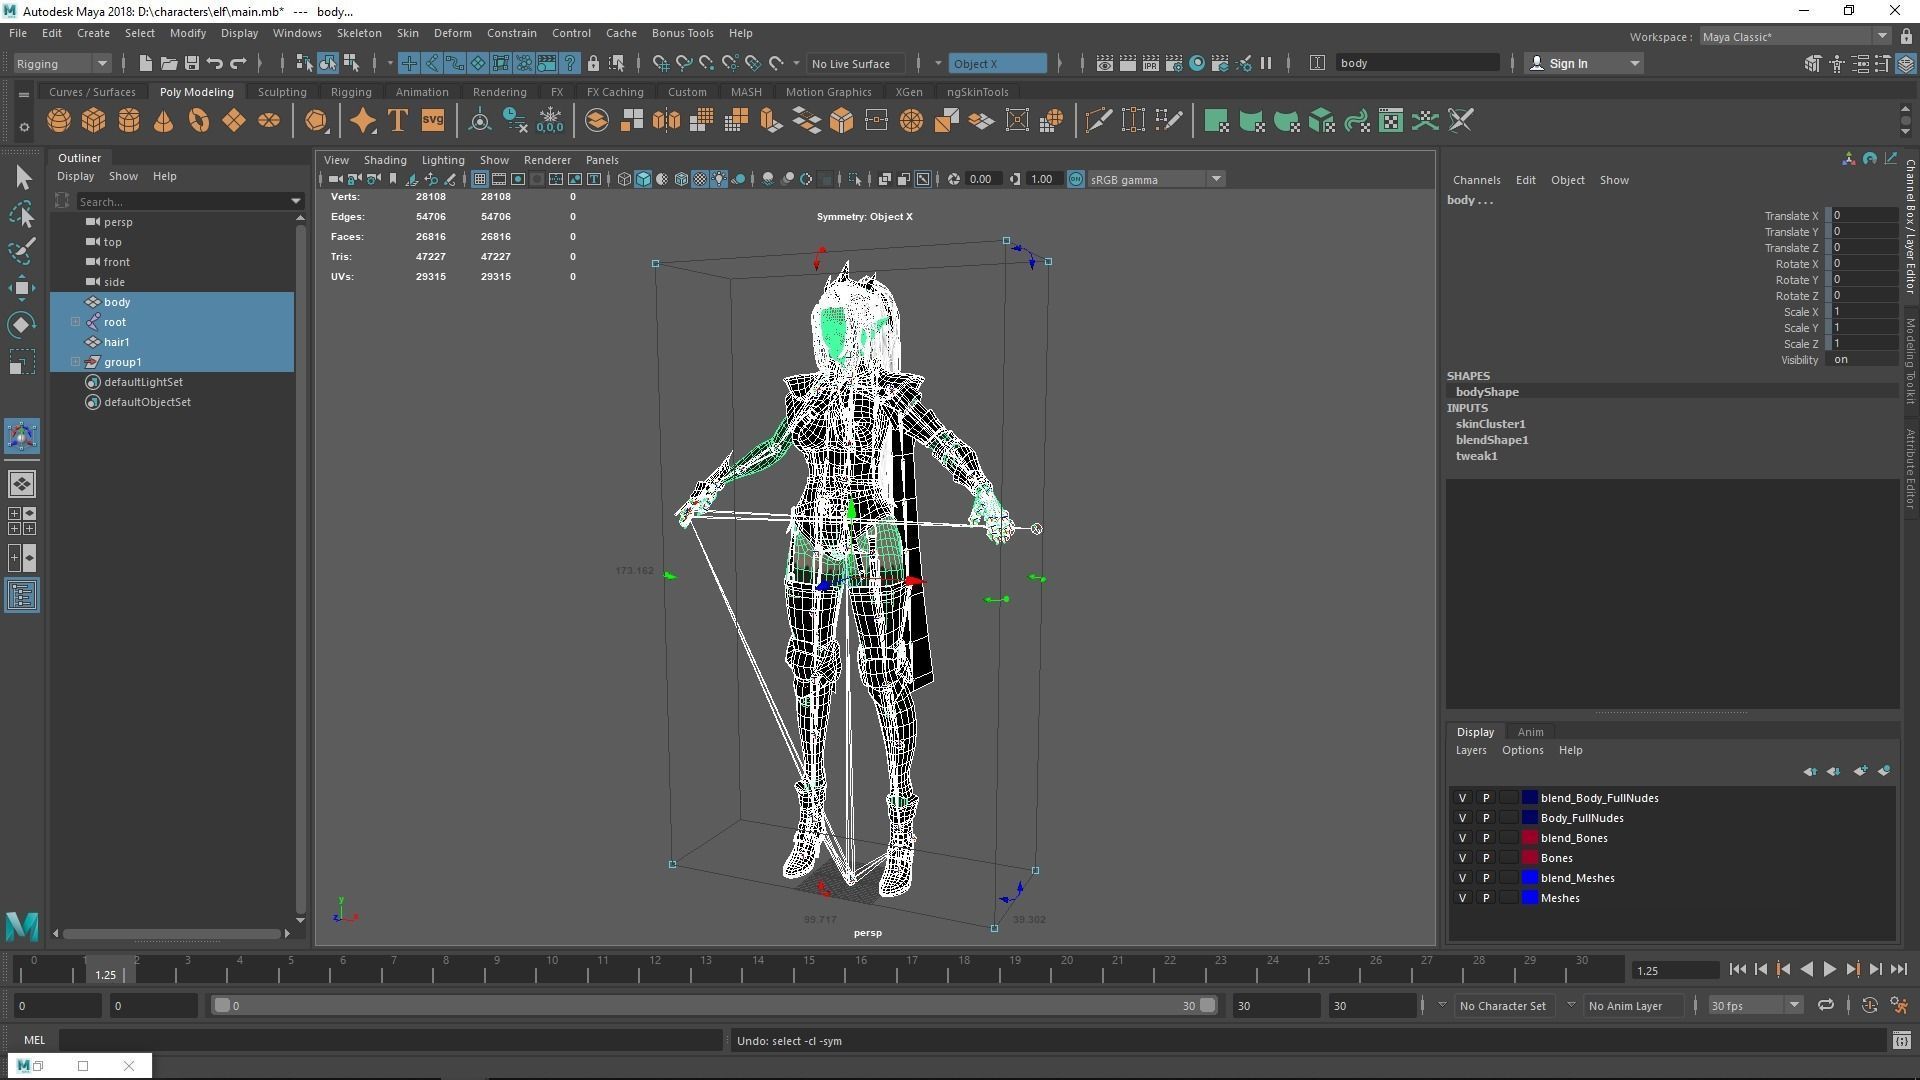Create a polygon cube from shelf
Viewport: 1920px width, 1080px height.
tap(94, 121)
